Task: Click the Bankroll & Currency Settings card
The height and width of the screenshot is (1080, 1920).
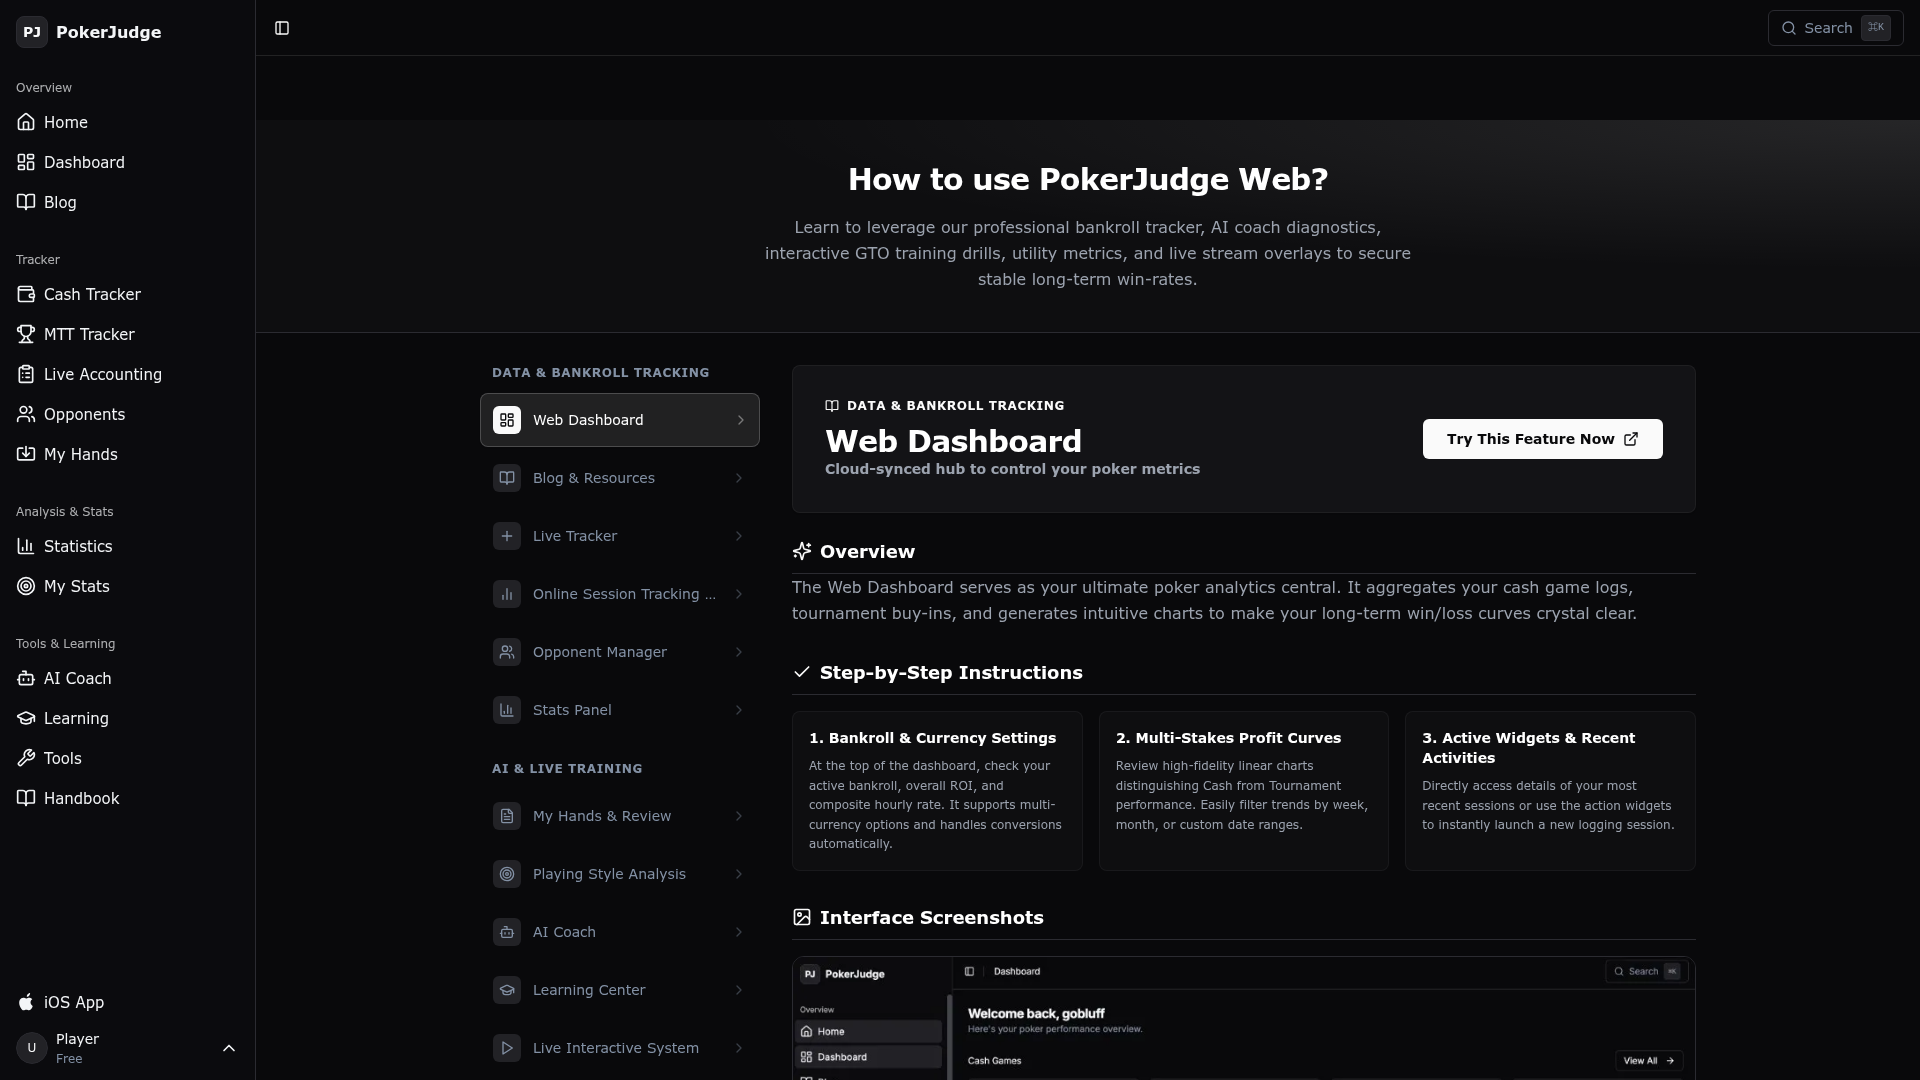Action: (937, 791)
